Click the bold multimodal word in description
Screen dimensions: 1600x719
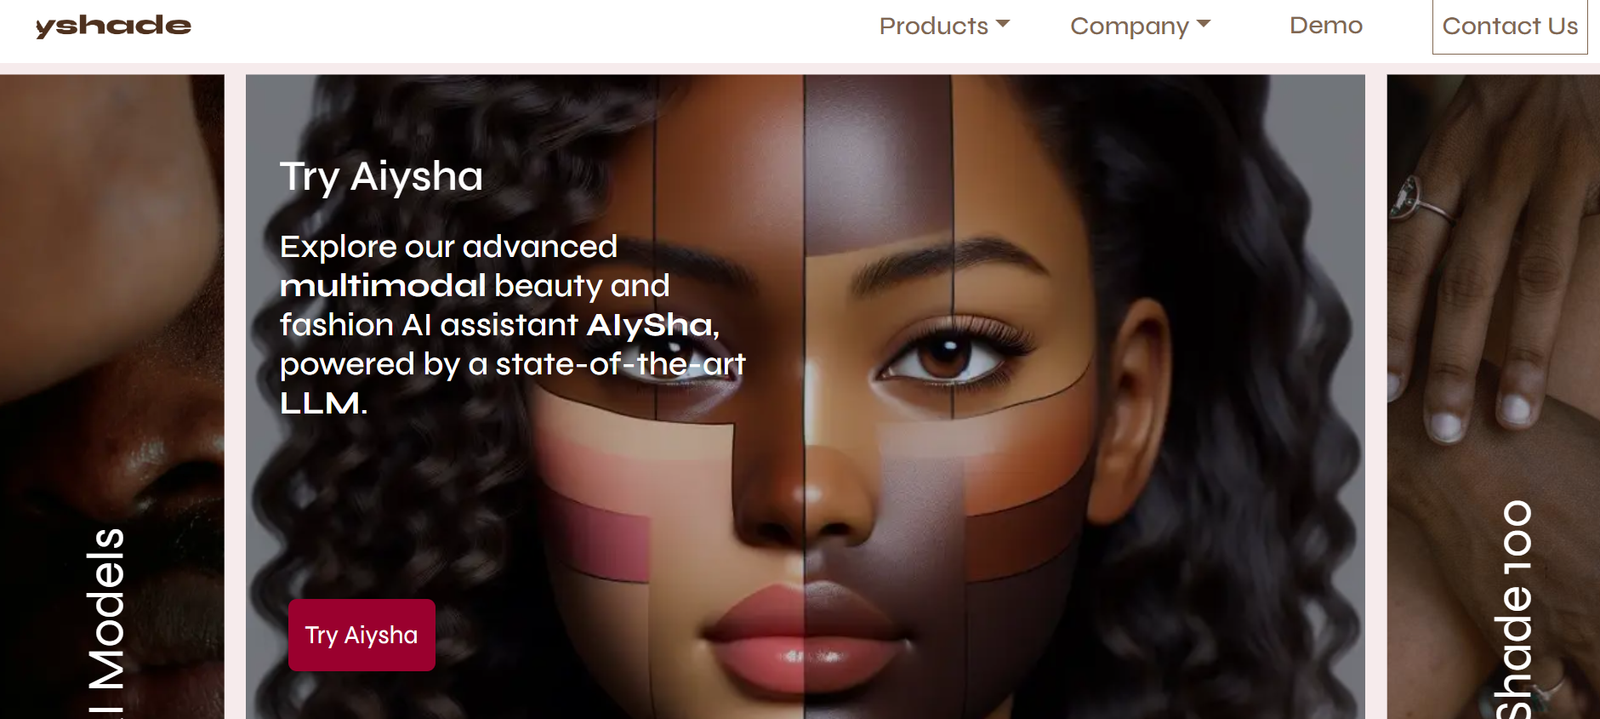tap(383, 286)
